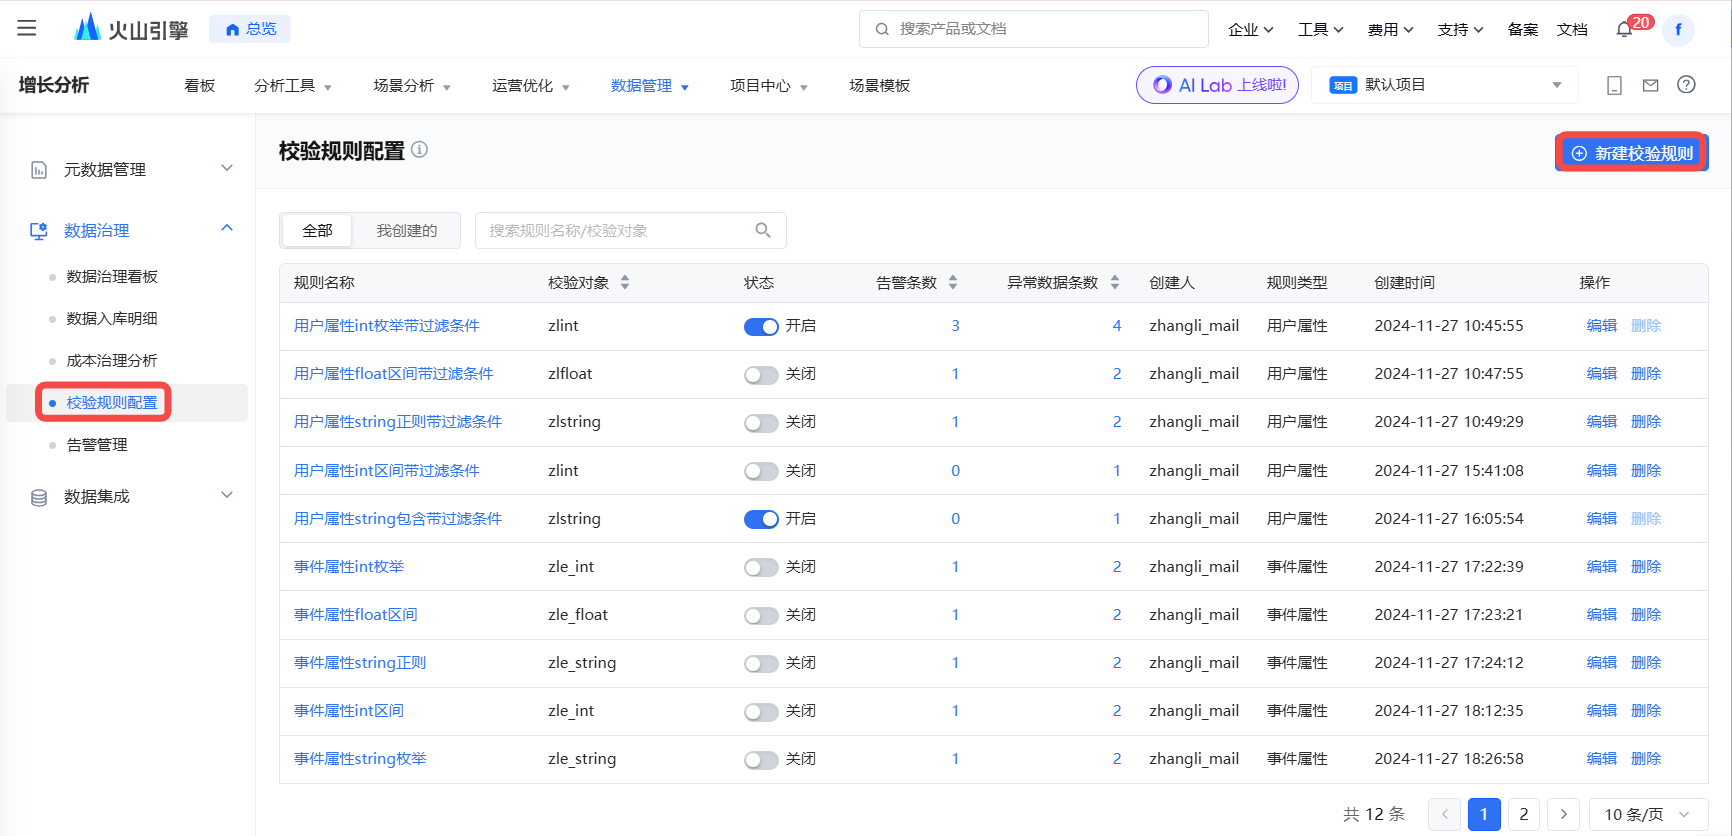Switch to the 我创建的 tab

pos(406,230)
